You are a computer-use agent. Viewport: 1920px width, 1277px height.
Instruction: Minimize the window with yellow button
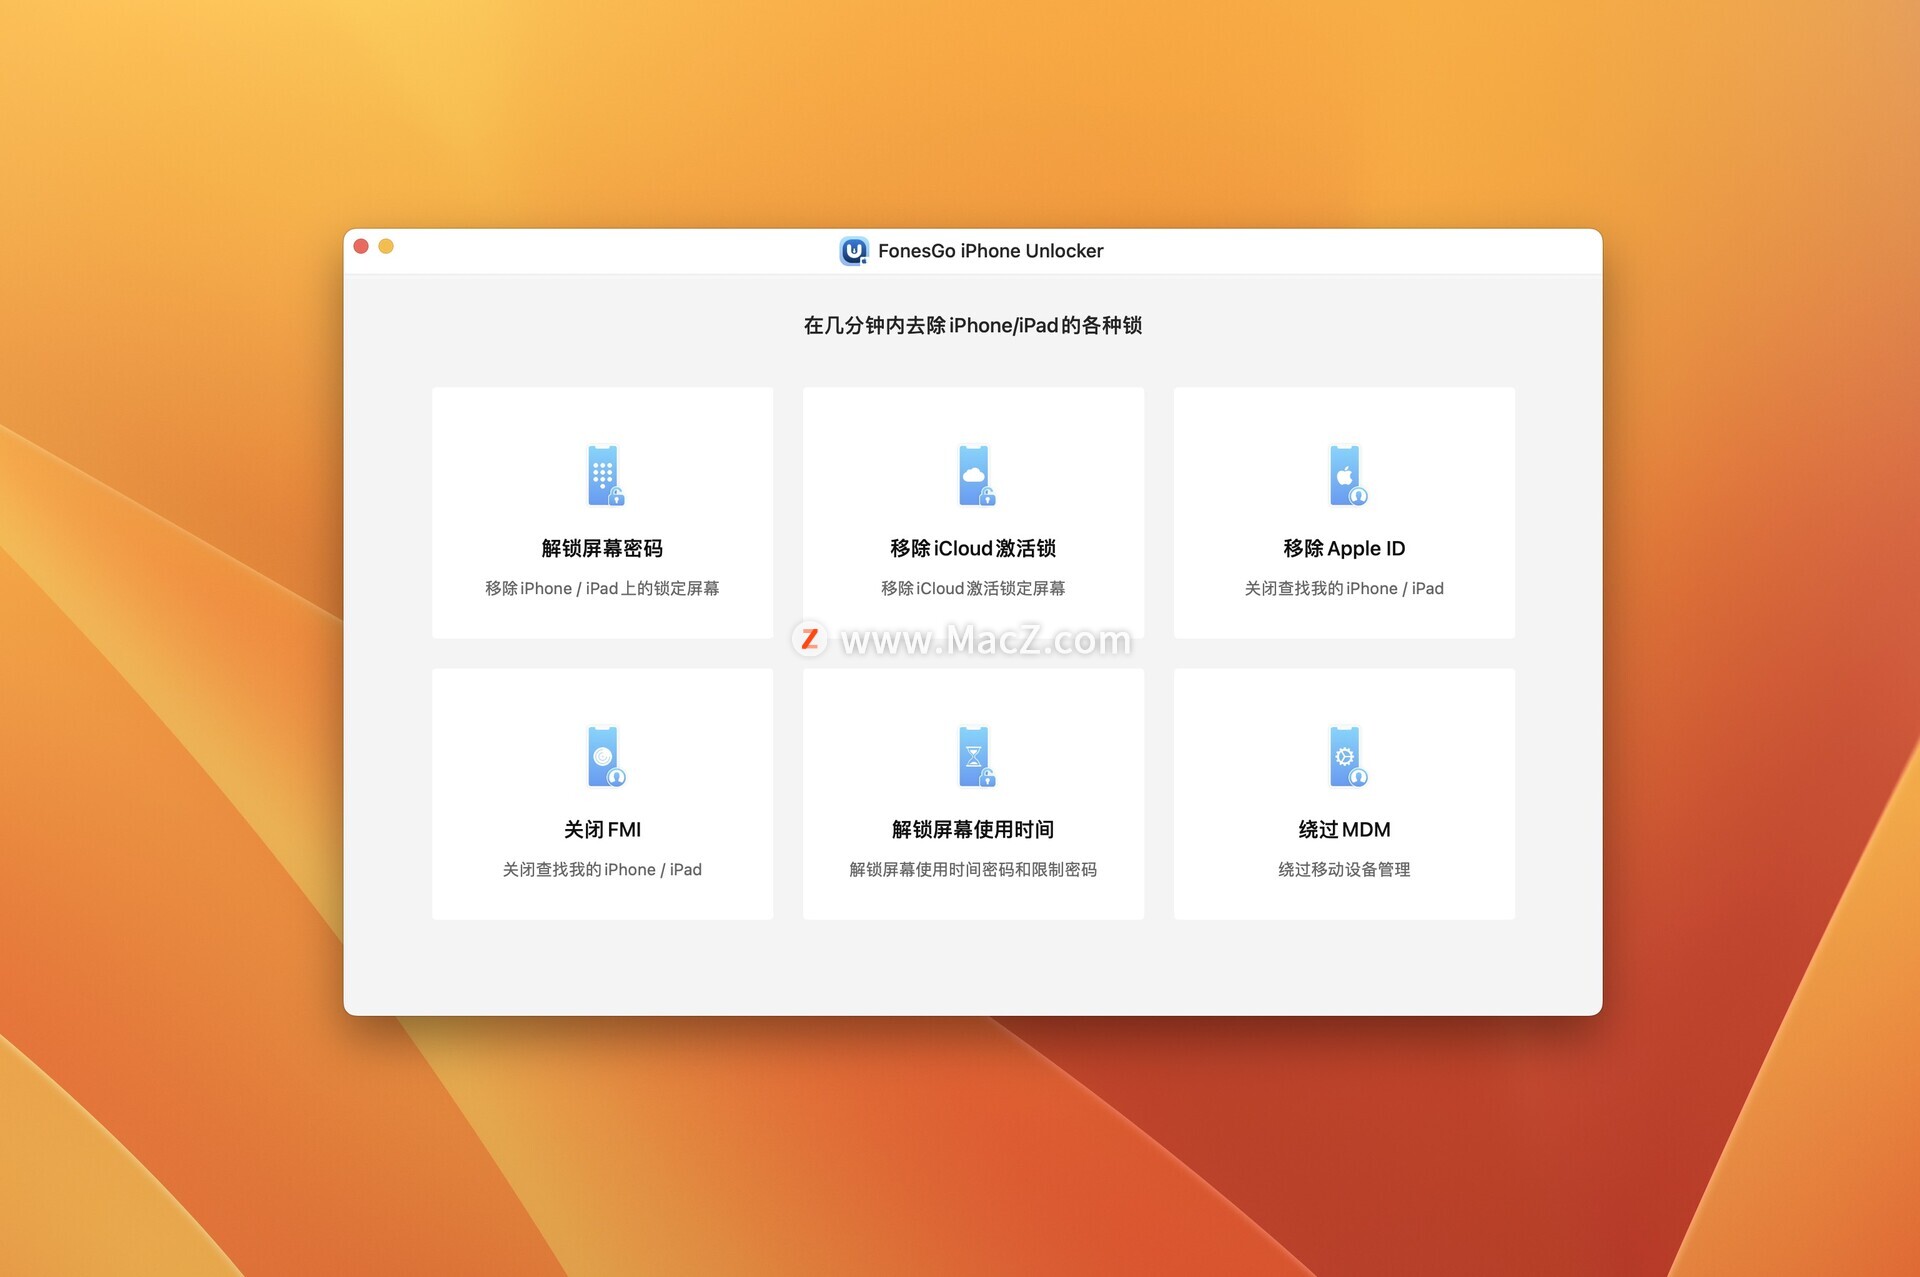coord(386,246)
